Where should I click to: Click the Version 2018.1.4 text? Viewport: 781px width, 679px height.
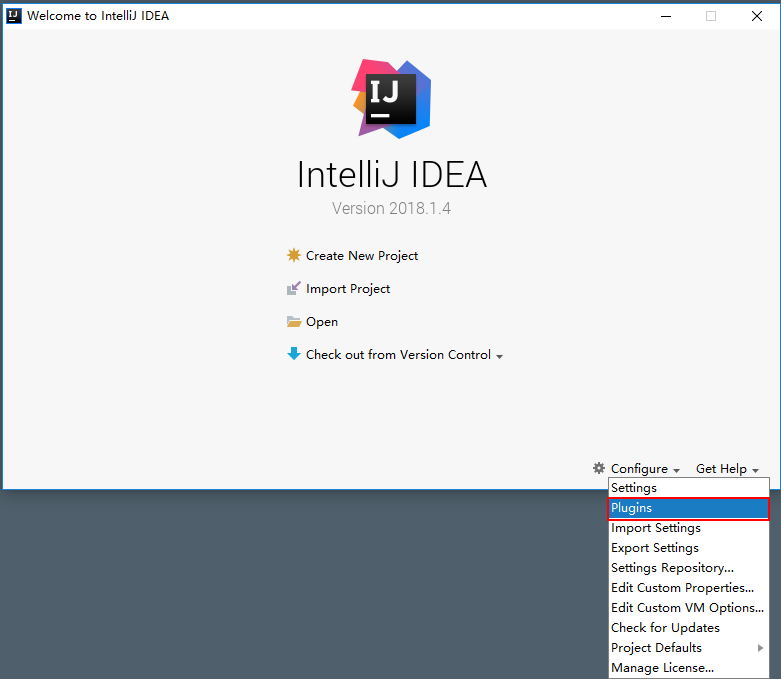click(391, 208)
